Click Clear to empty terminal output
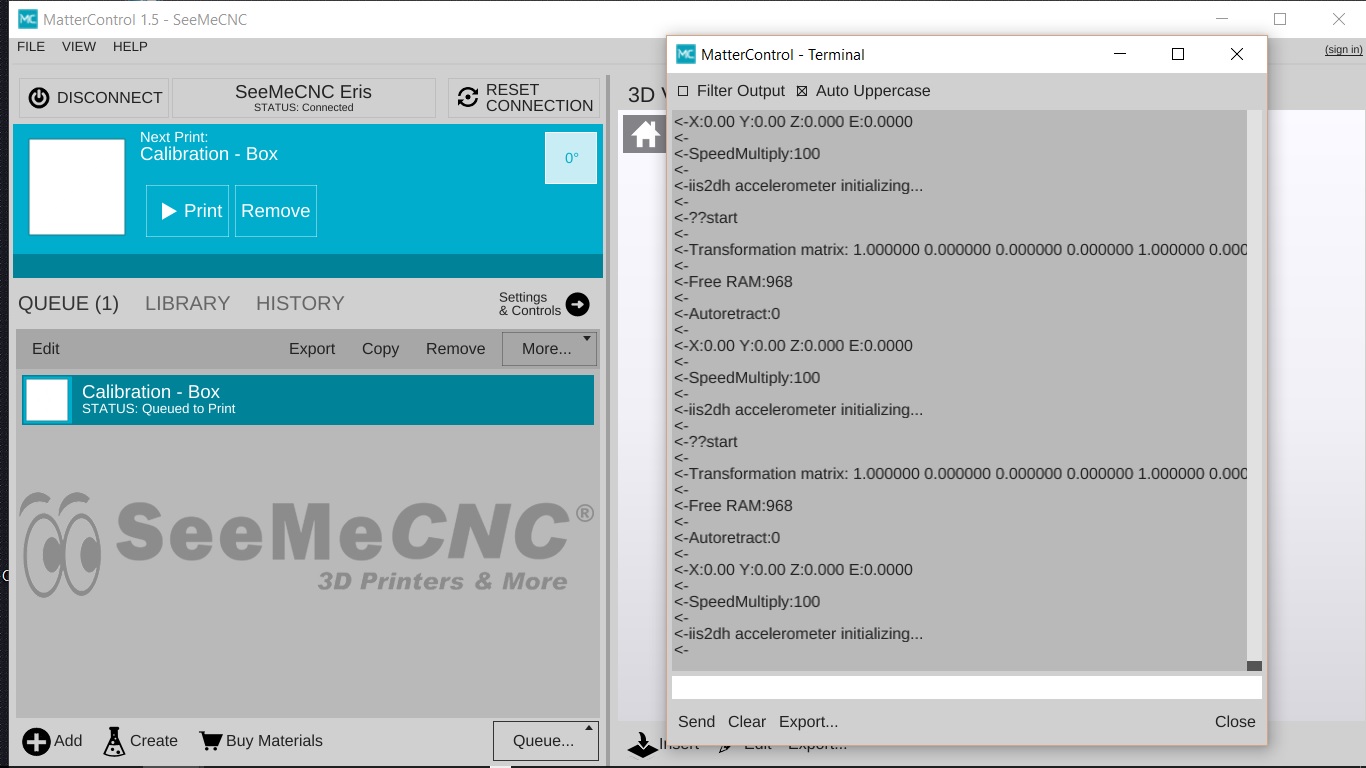This screenshot has height=768, width=1366. coord(746,722)
